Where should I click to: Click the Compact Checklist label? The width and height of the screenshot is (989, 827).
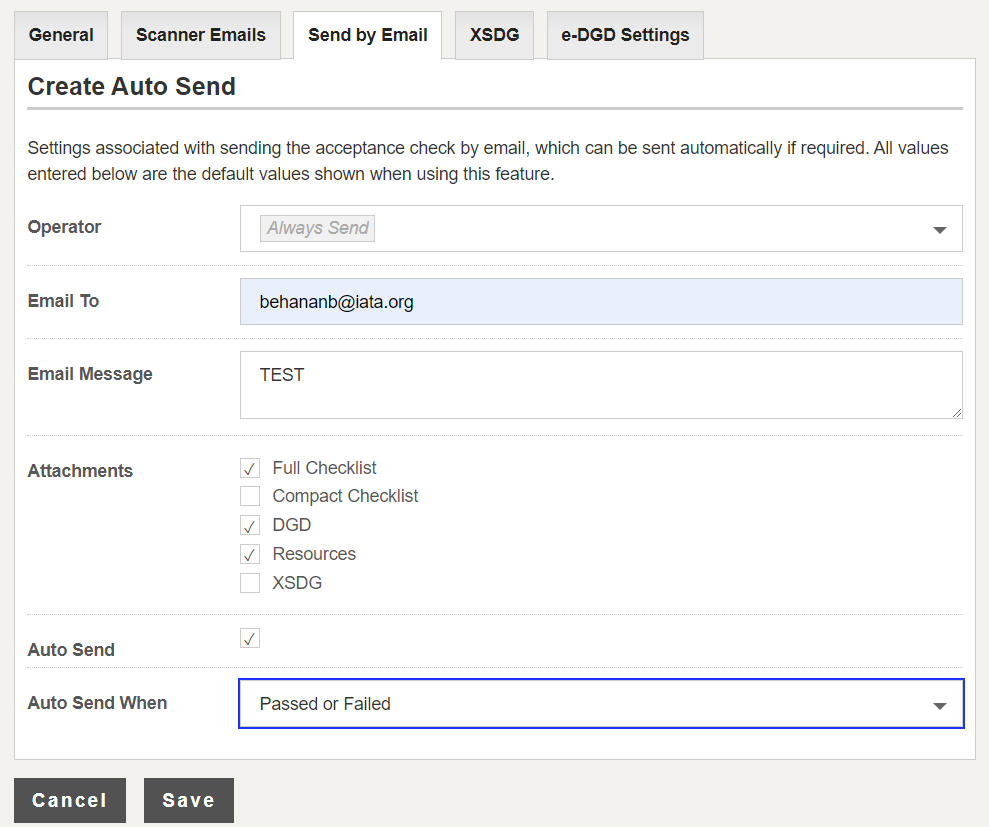[345, 496]
